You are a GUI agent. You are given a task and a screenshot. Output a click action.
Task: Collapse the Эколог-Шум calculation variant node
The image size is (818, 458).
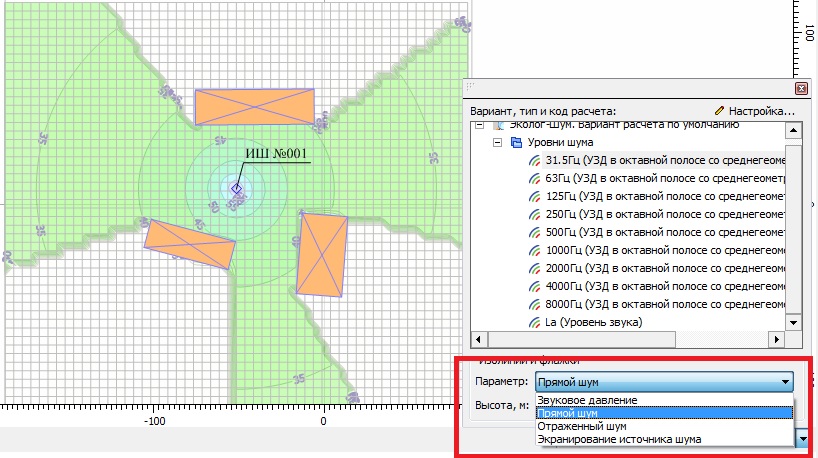click(x=479, y=126)
